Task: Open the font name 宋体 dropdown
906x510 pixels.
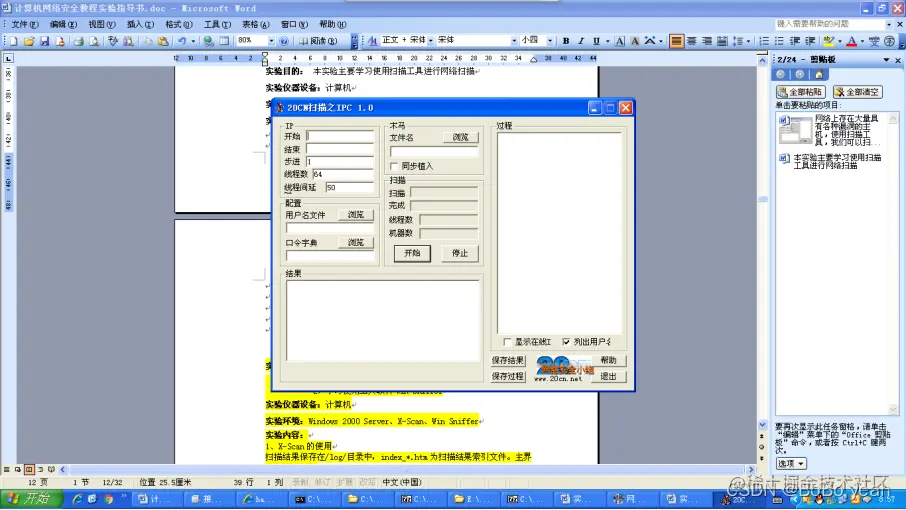Action: 514,40
